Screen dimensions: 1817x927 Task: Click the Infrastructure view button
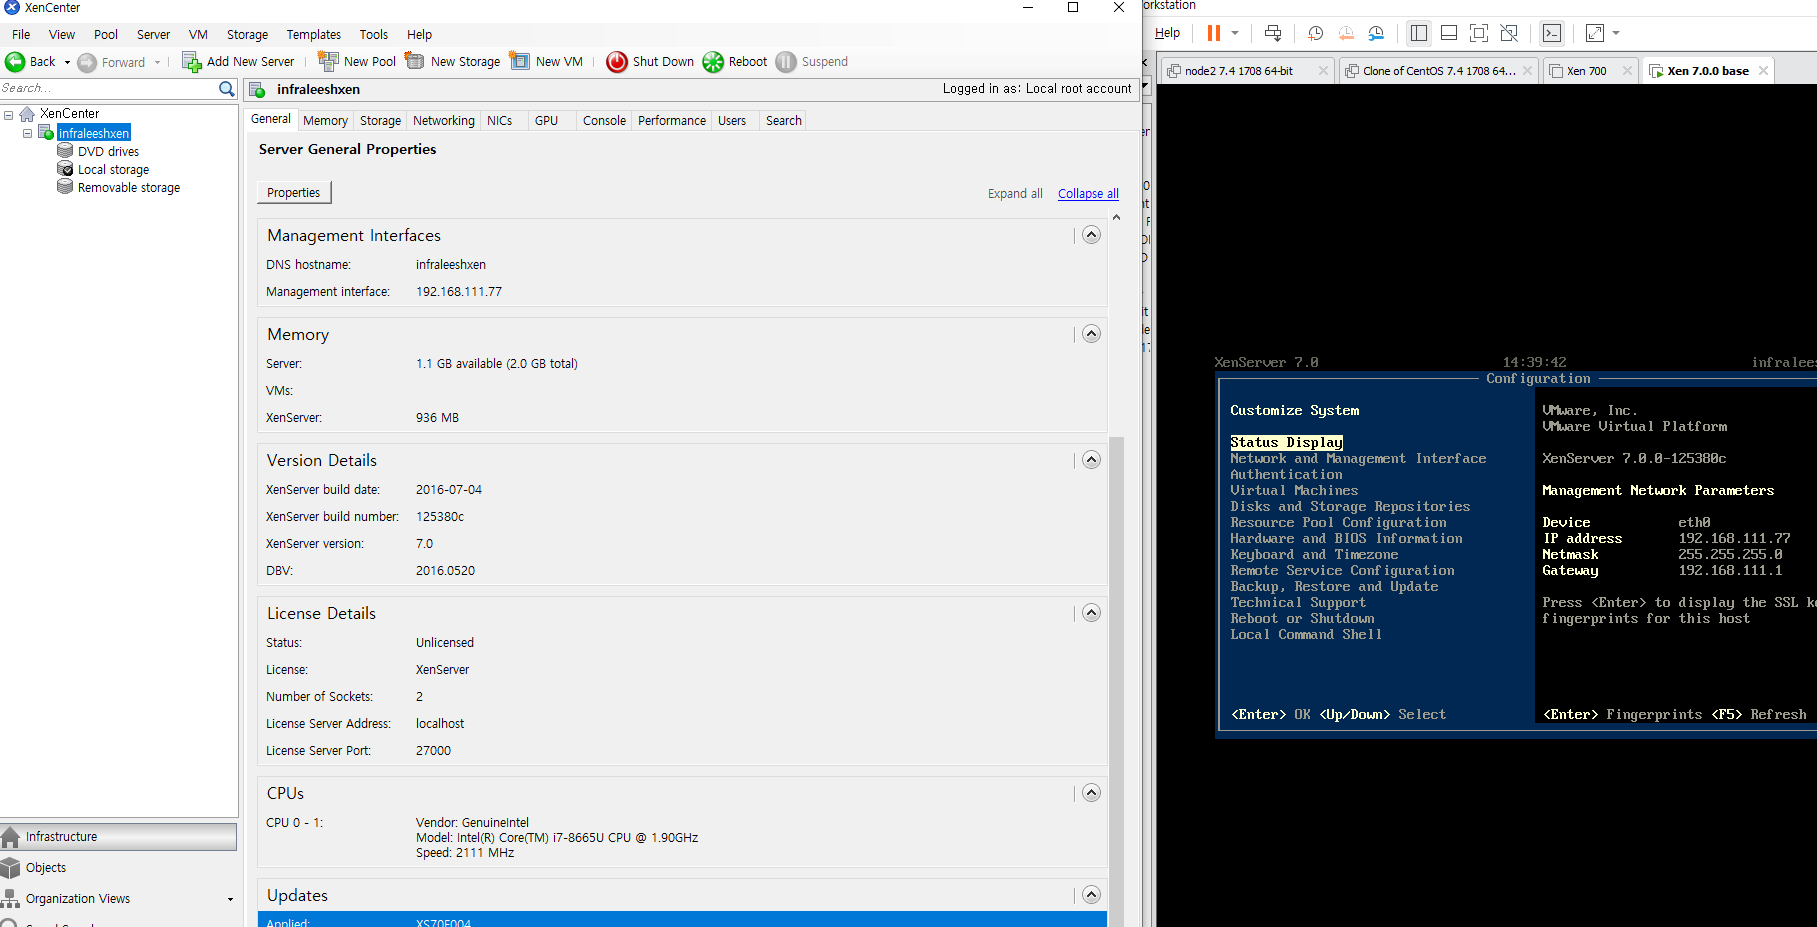coord(119,837)
